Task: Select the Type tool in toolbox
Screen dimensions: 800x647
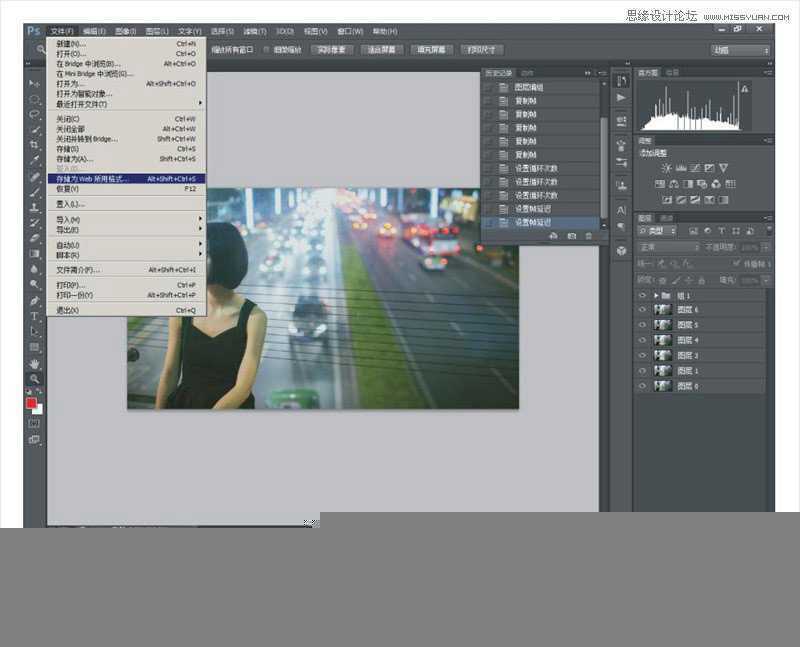Action: point(34,316)
